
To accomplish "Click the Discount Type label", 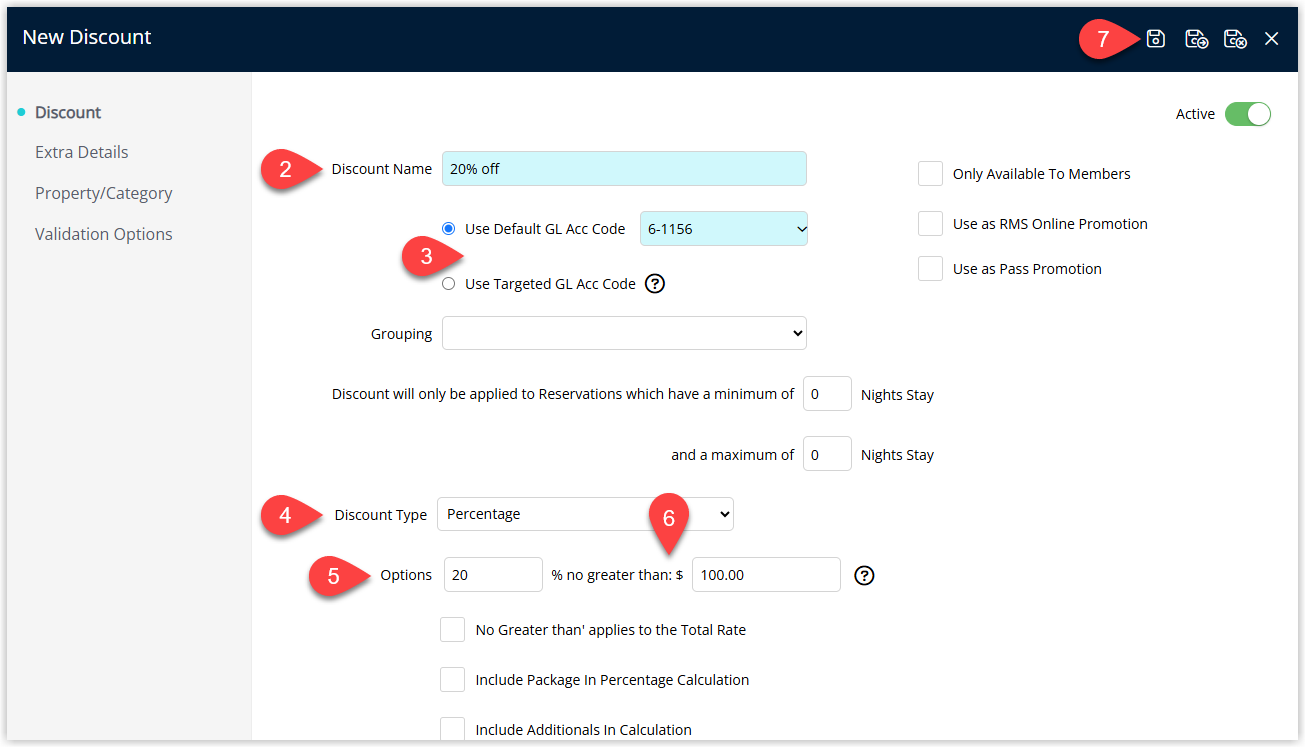I will point(381,515).
